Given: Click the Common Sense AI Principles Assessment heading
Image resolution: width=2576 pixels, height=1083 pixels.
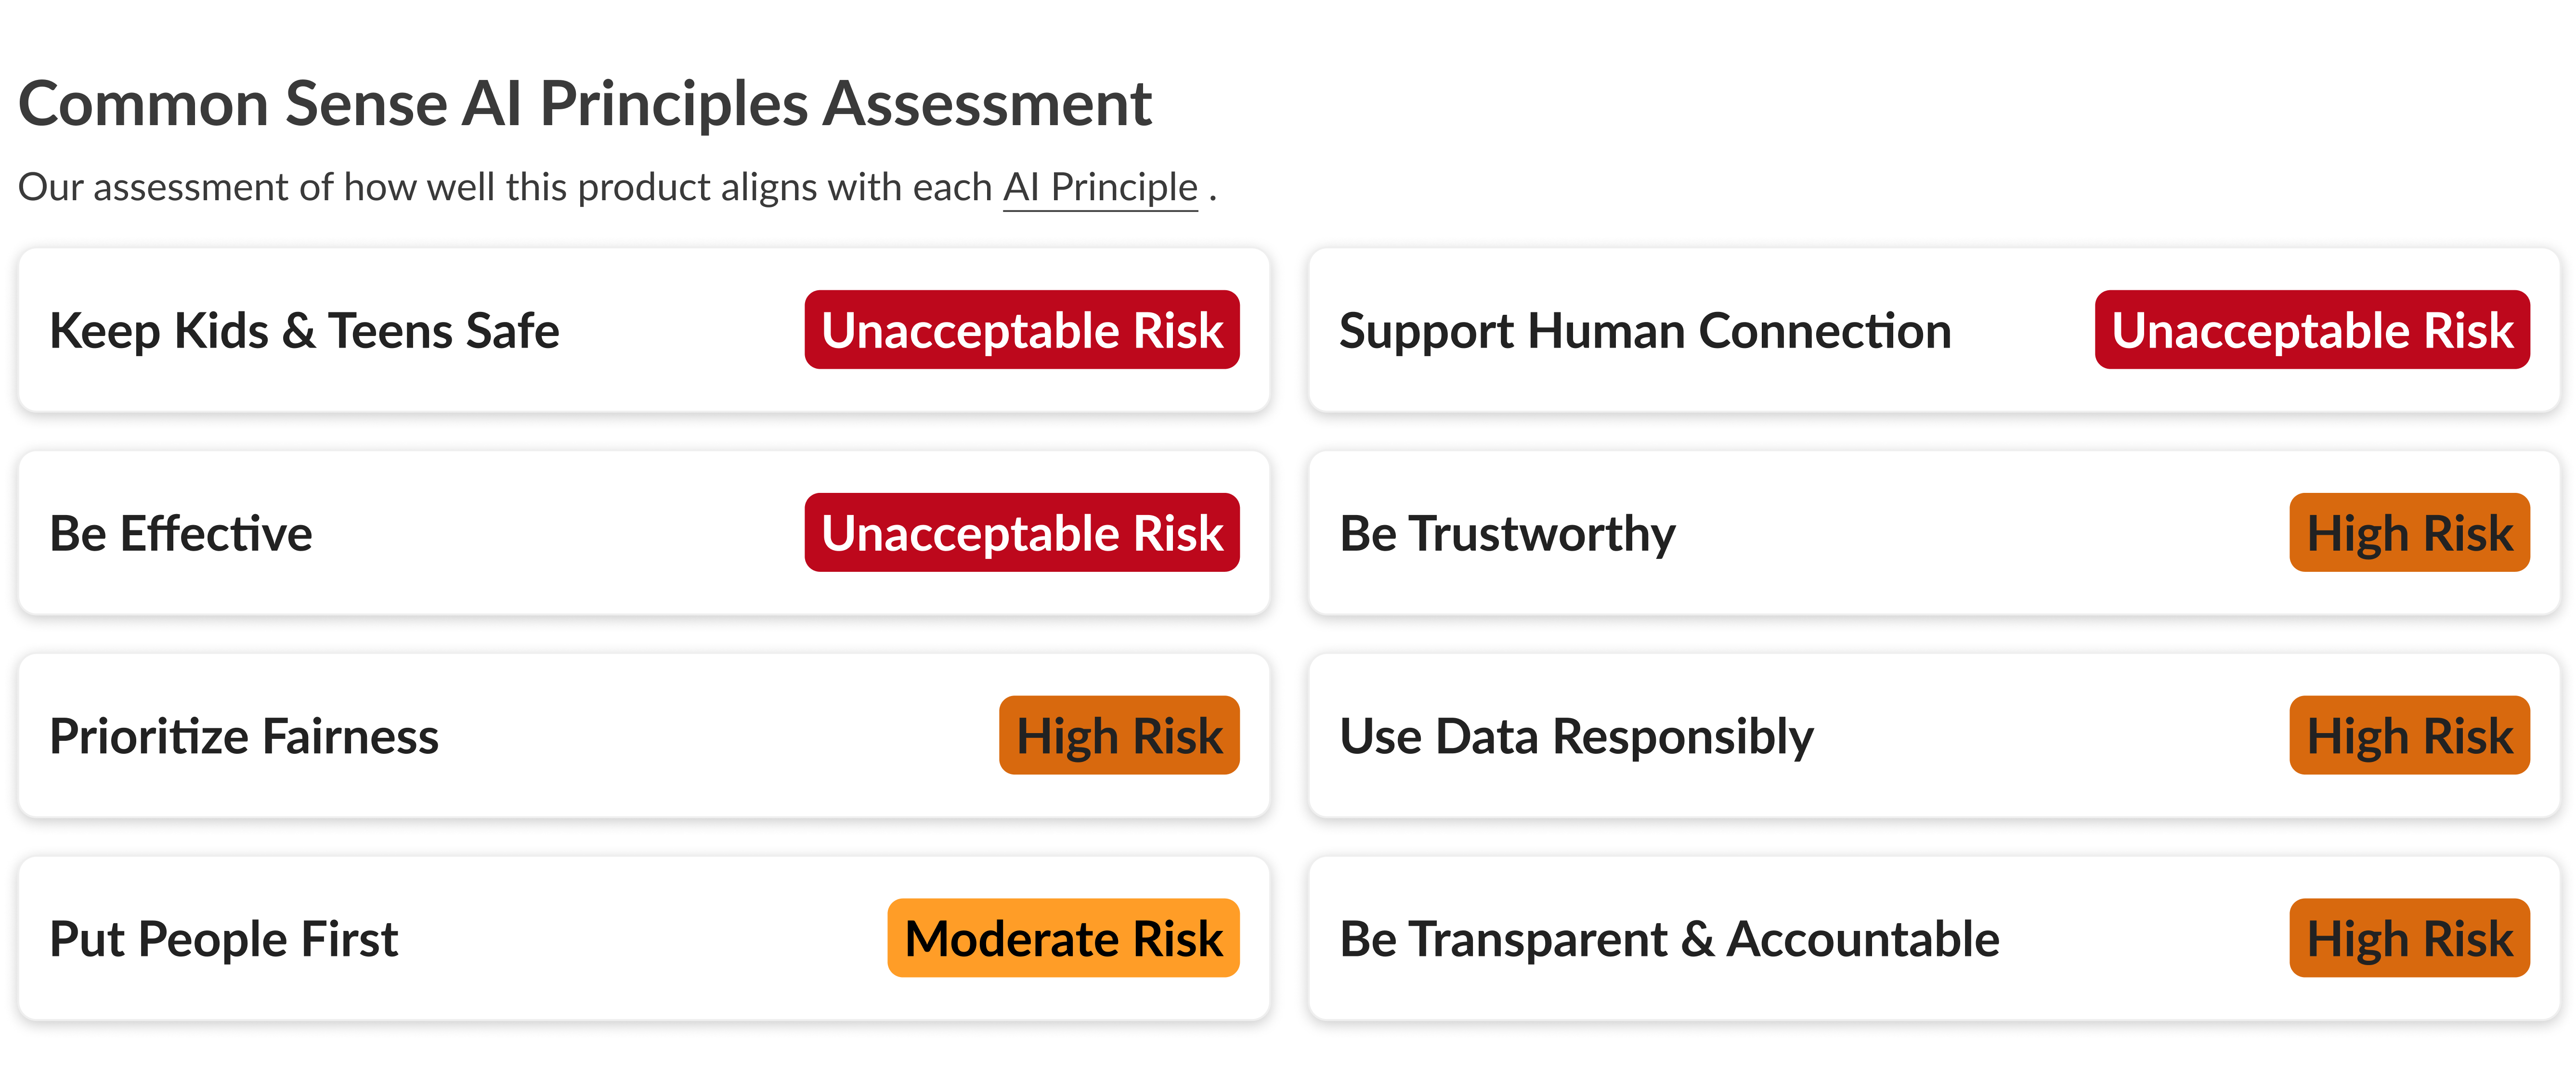Looking at the screenshot, I should [585, 104].
